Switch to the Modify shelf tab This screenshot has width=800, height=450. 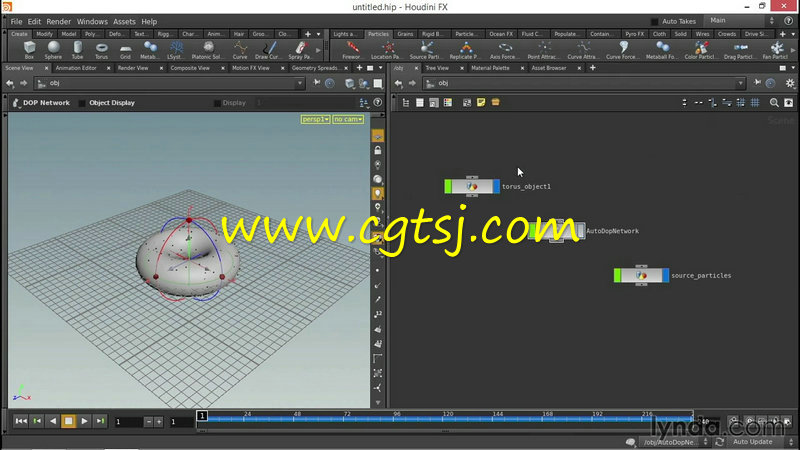(x=44, y=34)
